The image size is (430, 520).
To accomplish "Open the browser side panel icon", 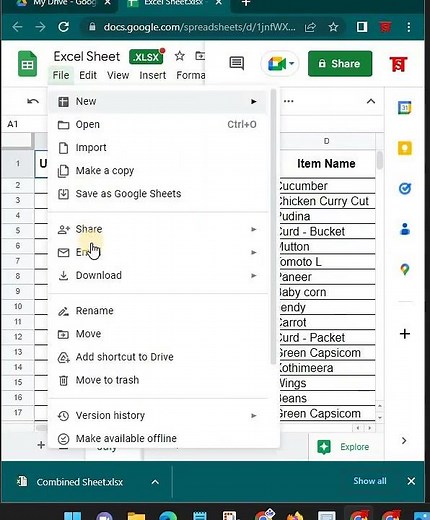I will click(x=362, y=27).
